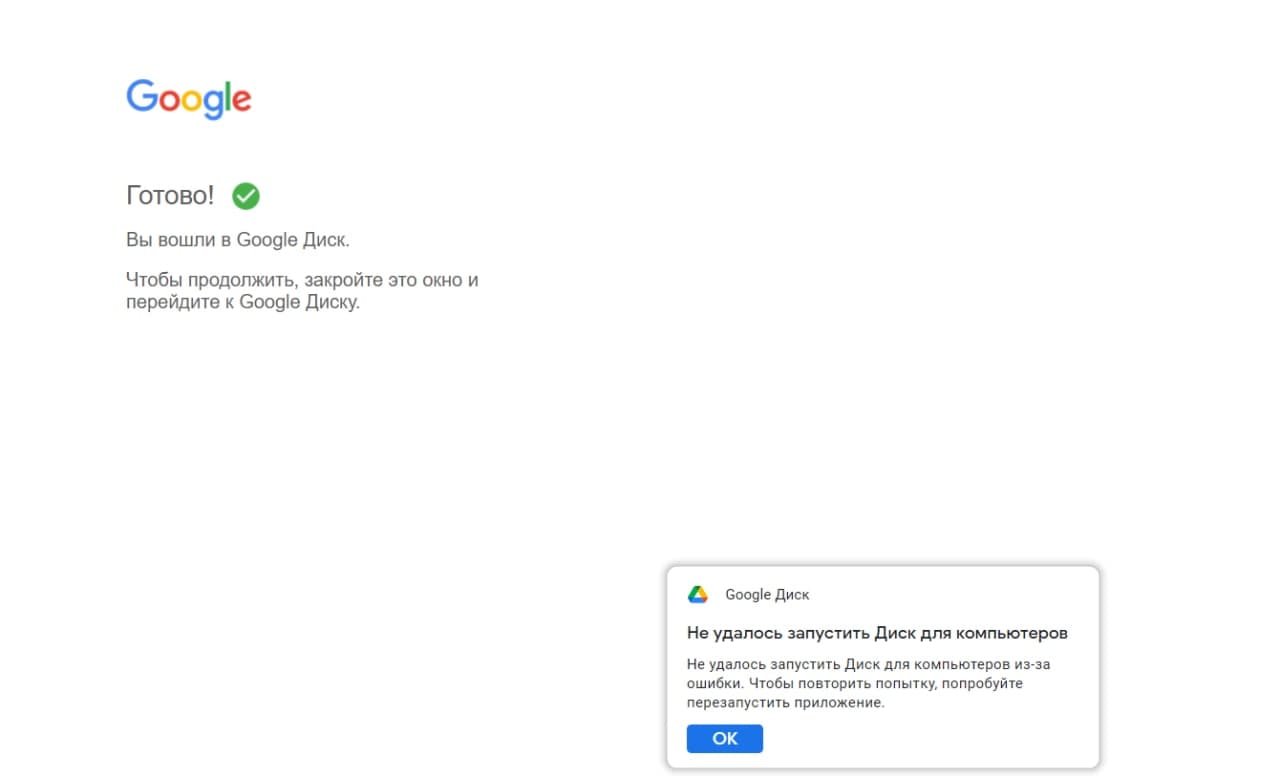Click the red first o in Google logo
Viewport: 1280px width, 776px height.
click(x=169, y=101)
